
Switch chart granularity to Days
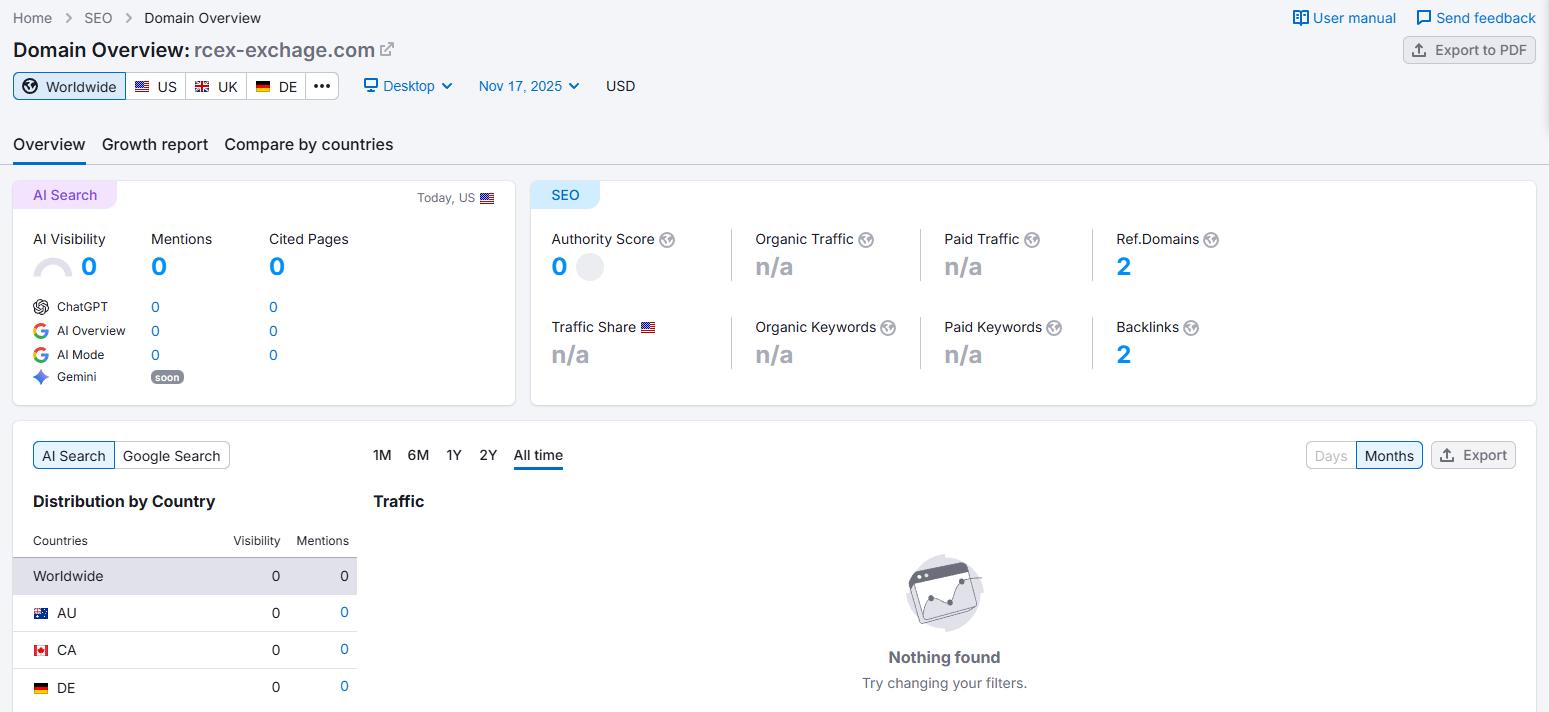(x=1331, y=455)
